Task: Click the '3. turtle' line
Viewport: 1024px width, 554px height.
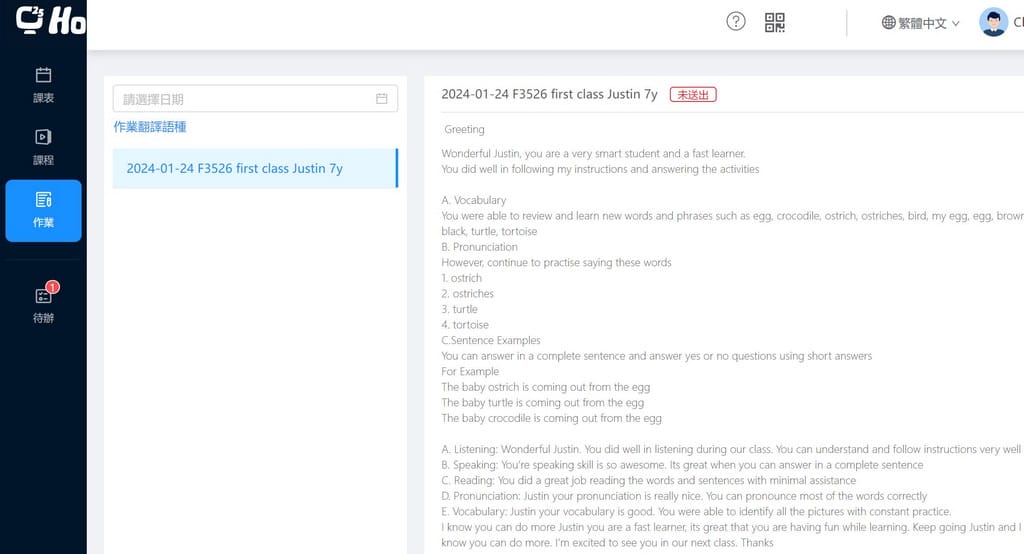Action: pyautogui.click(x=460, y=310)
